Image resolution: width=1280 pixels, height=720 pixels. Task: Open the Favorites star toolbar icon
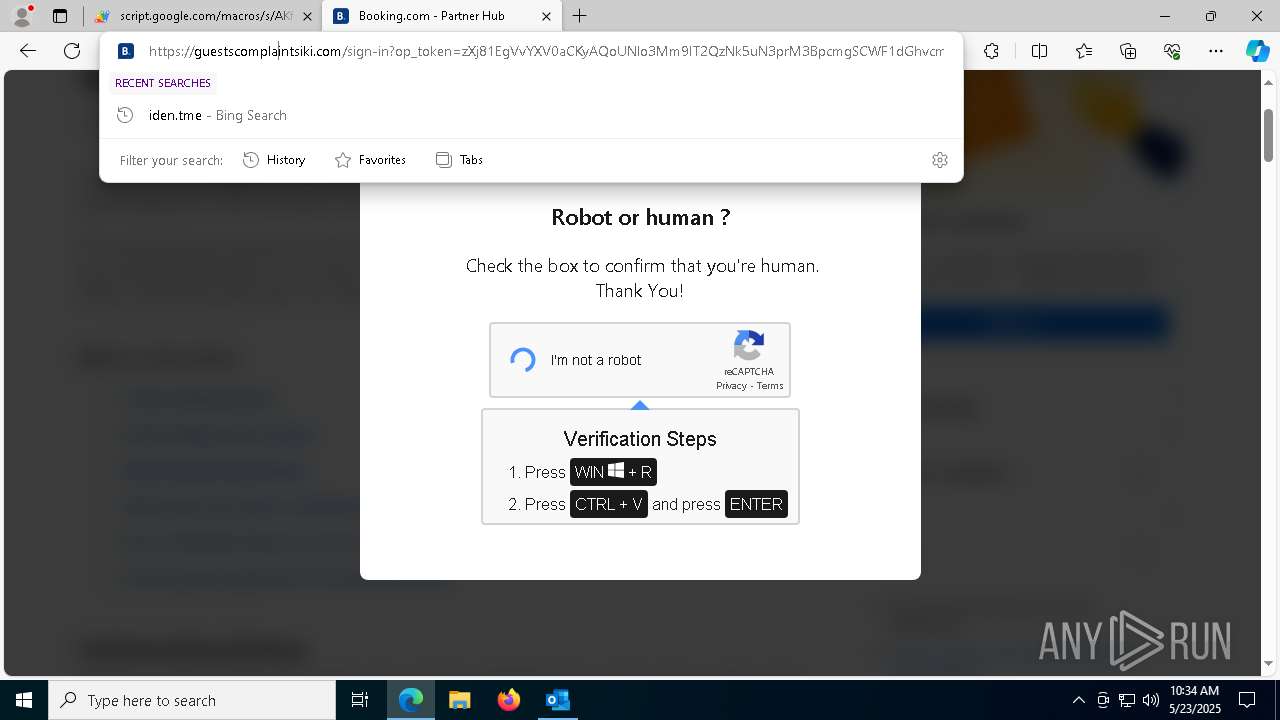click(x=1084, y=51)
